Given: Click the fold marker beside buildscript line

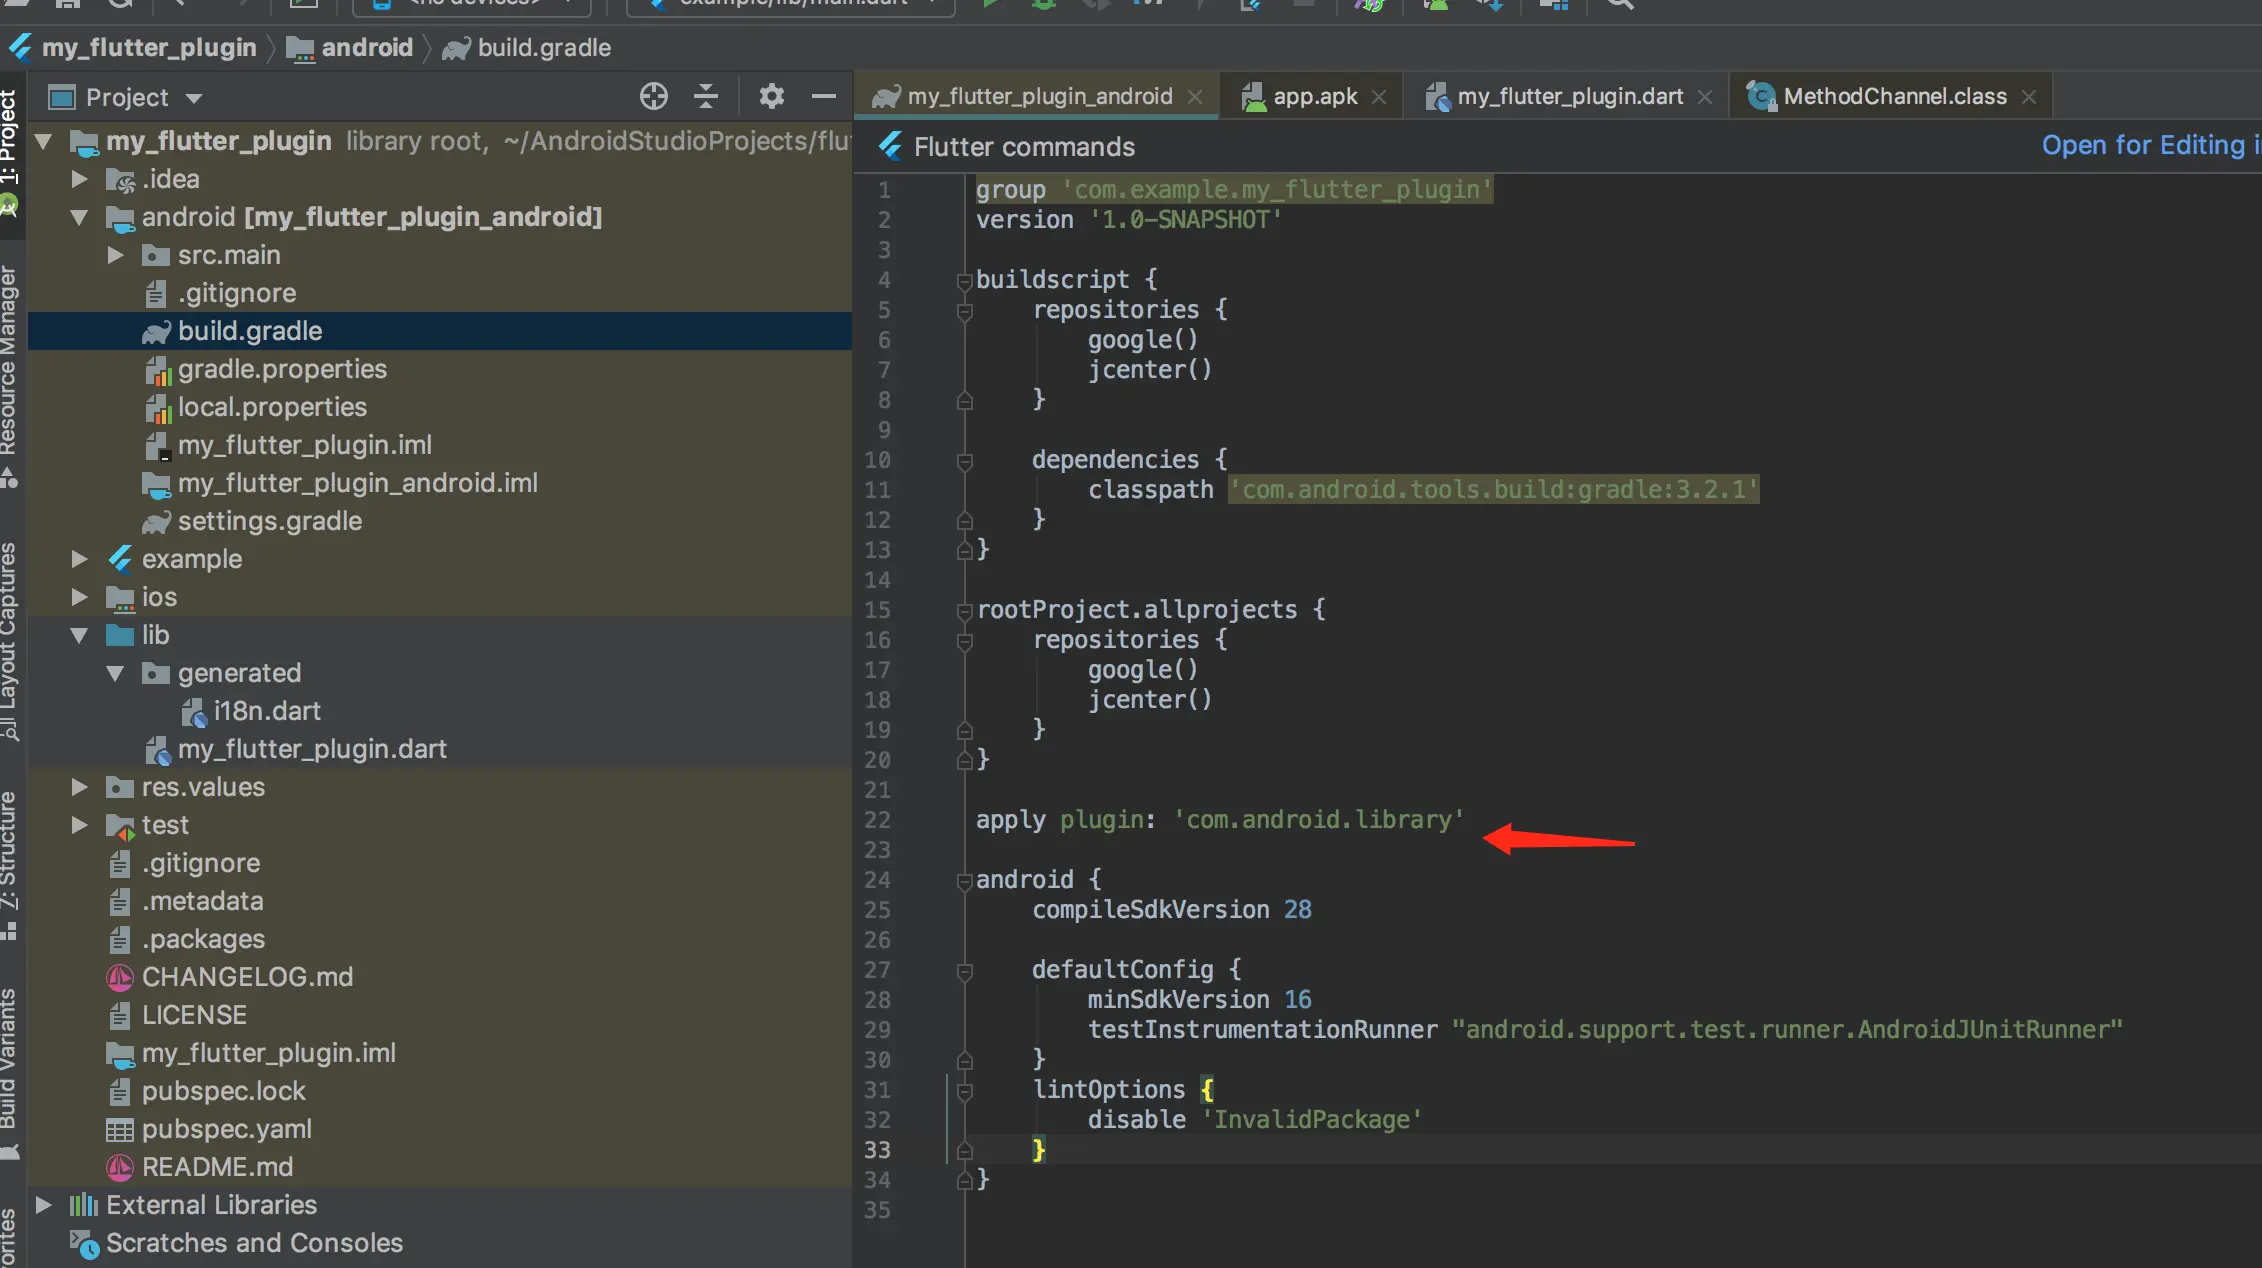Looking at the screenshot, I should [x=964, y=281].
